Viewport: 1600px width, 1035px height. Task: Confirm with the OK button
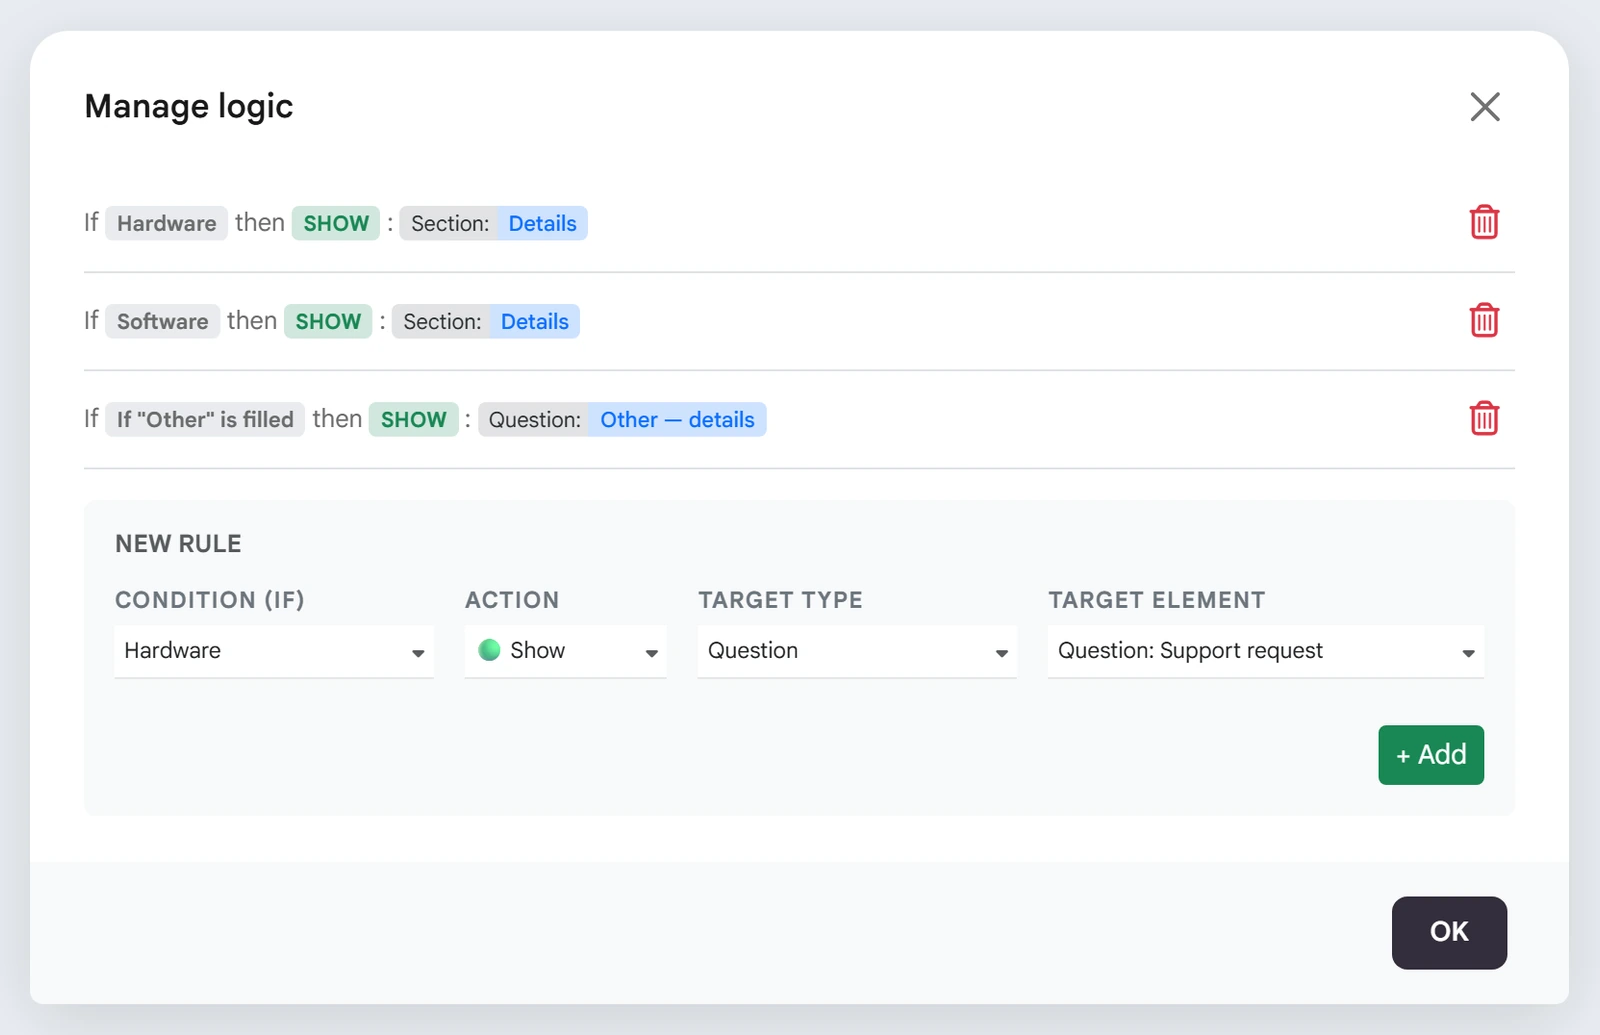click(1449, 932)
